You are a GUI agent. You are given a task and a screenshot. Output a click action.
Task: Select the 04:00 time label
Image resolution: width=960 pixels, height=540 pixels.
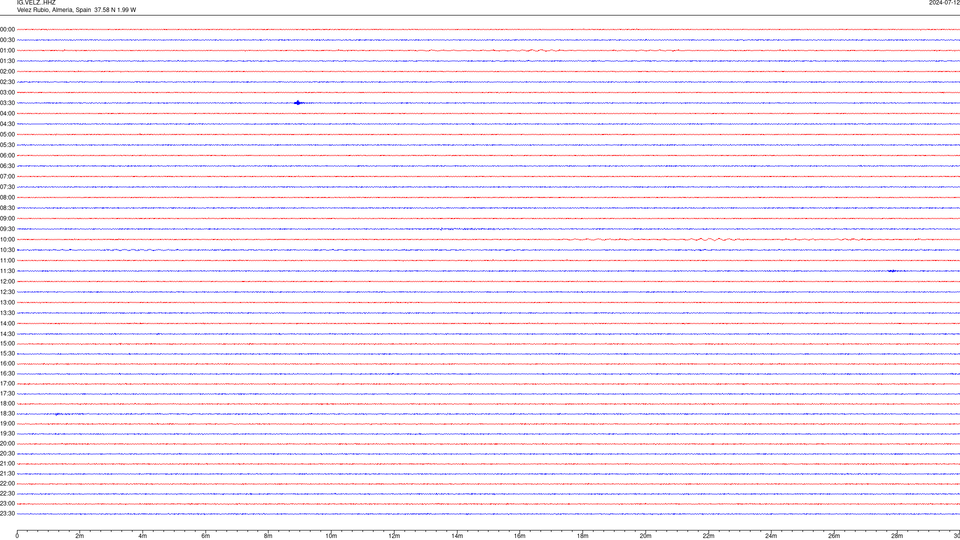pos(7,113)
